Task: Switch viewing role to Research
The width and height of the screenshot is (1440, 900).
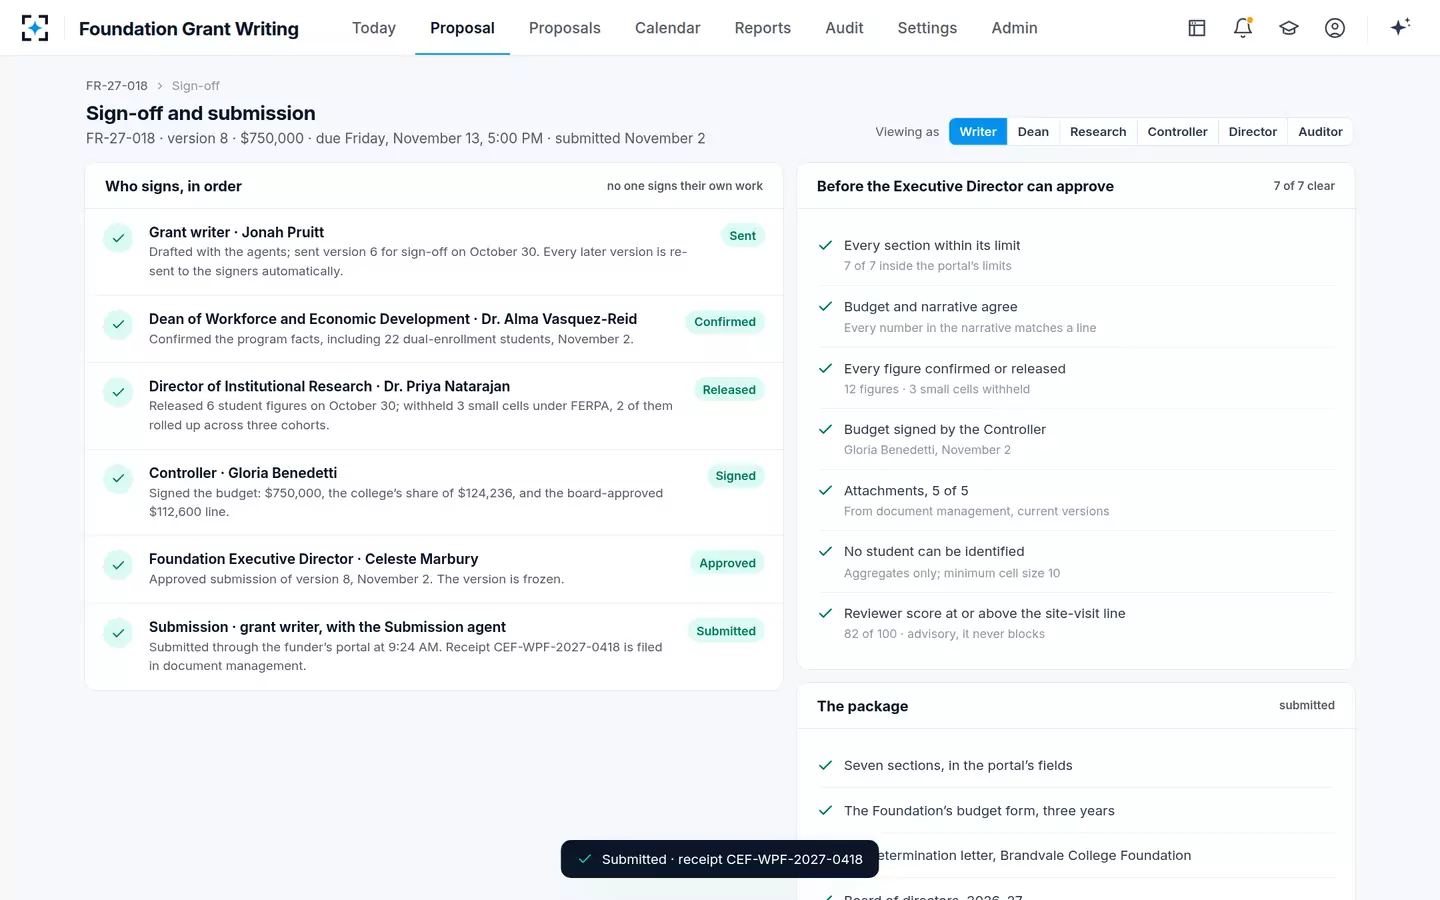Action: (1098, 132)
